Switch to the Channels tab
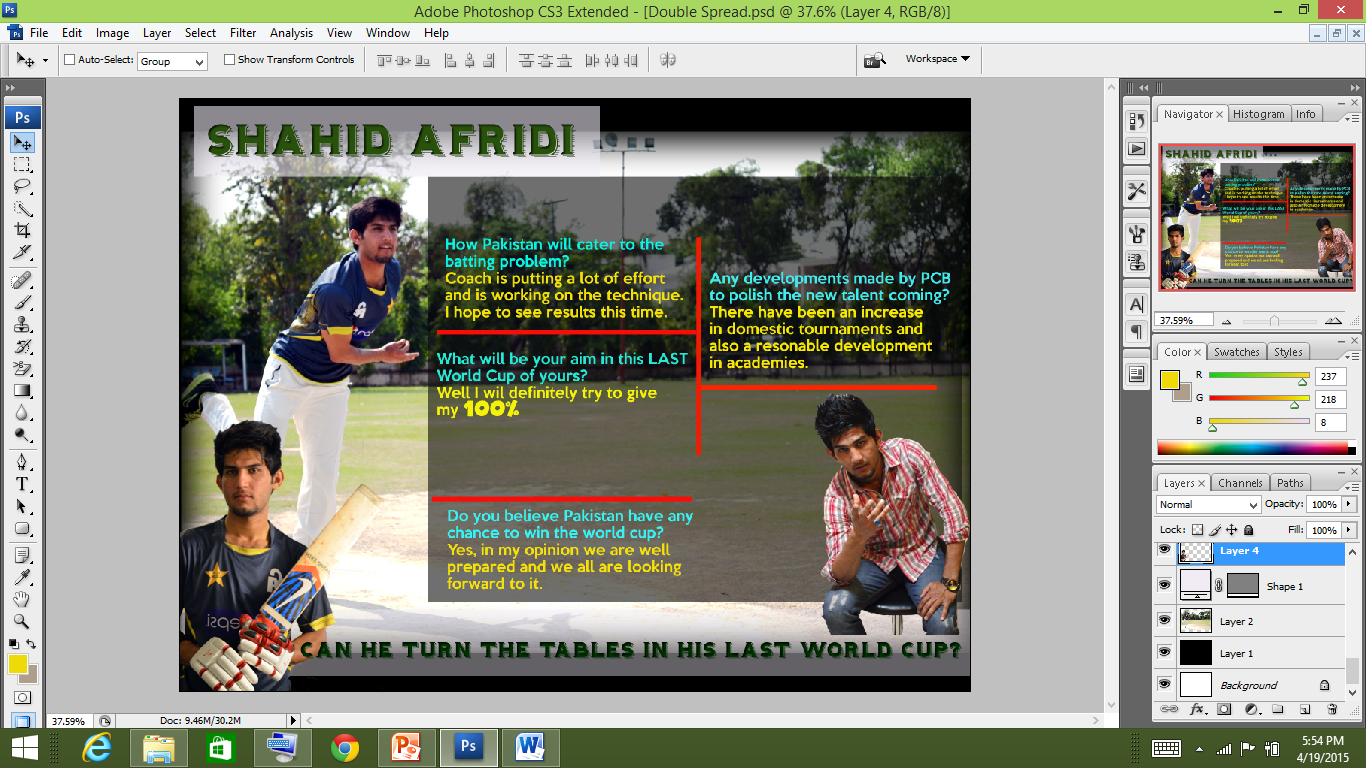 pyautogui.click(x=1241, y=483)
